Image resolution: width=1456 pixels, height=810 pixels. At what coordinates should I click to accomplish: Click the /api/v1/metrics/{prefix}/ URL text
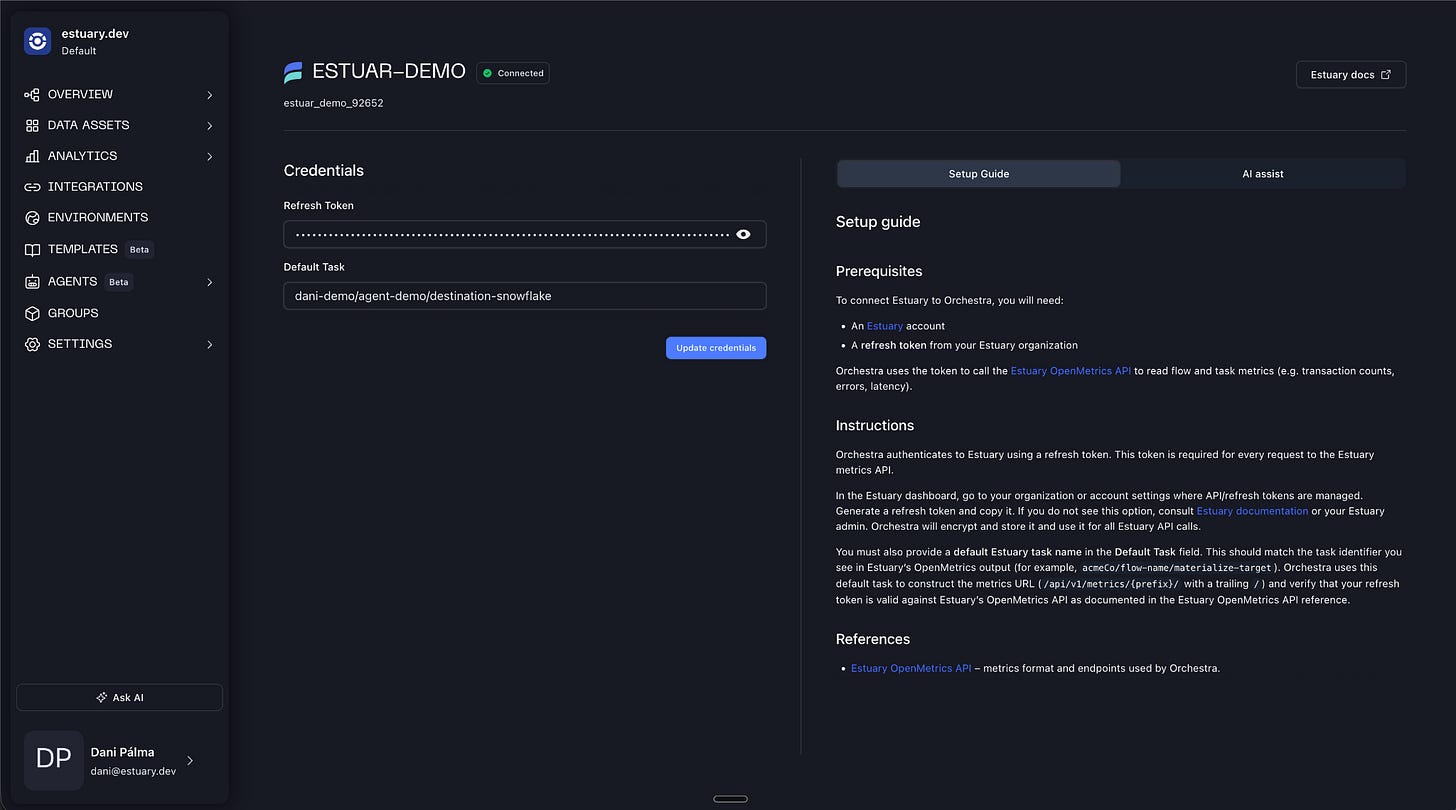click(1111, 585)
